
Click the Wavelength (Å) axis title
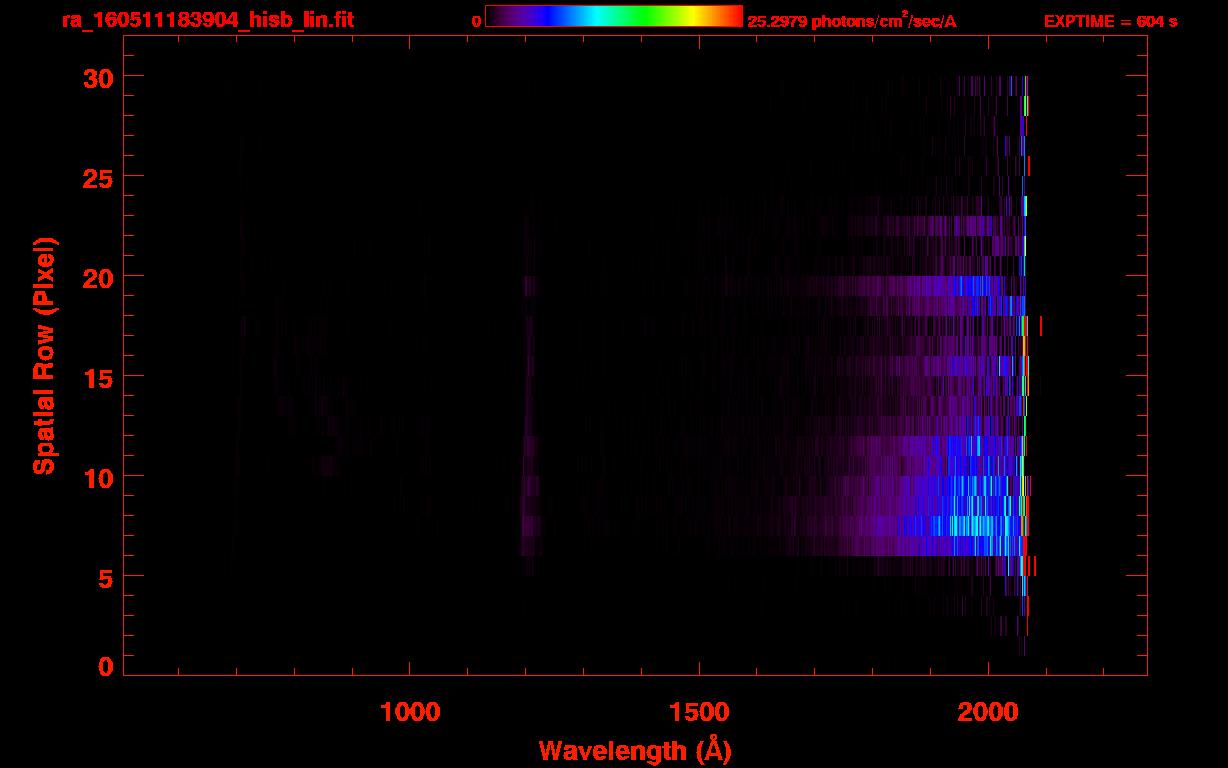[x=635, y=750]
